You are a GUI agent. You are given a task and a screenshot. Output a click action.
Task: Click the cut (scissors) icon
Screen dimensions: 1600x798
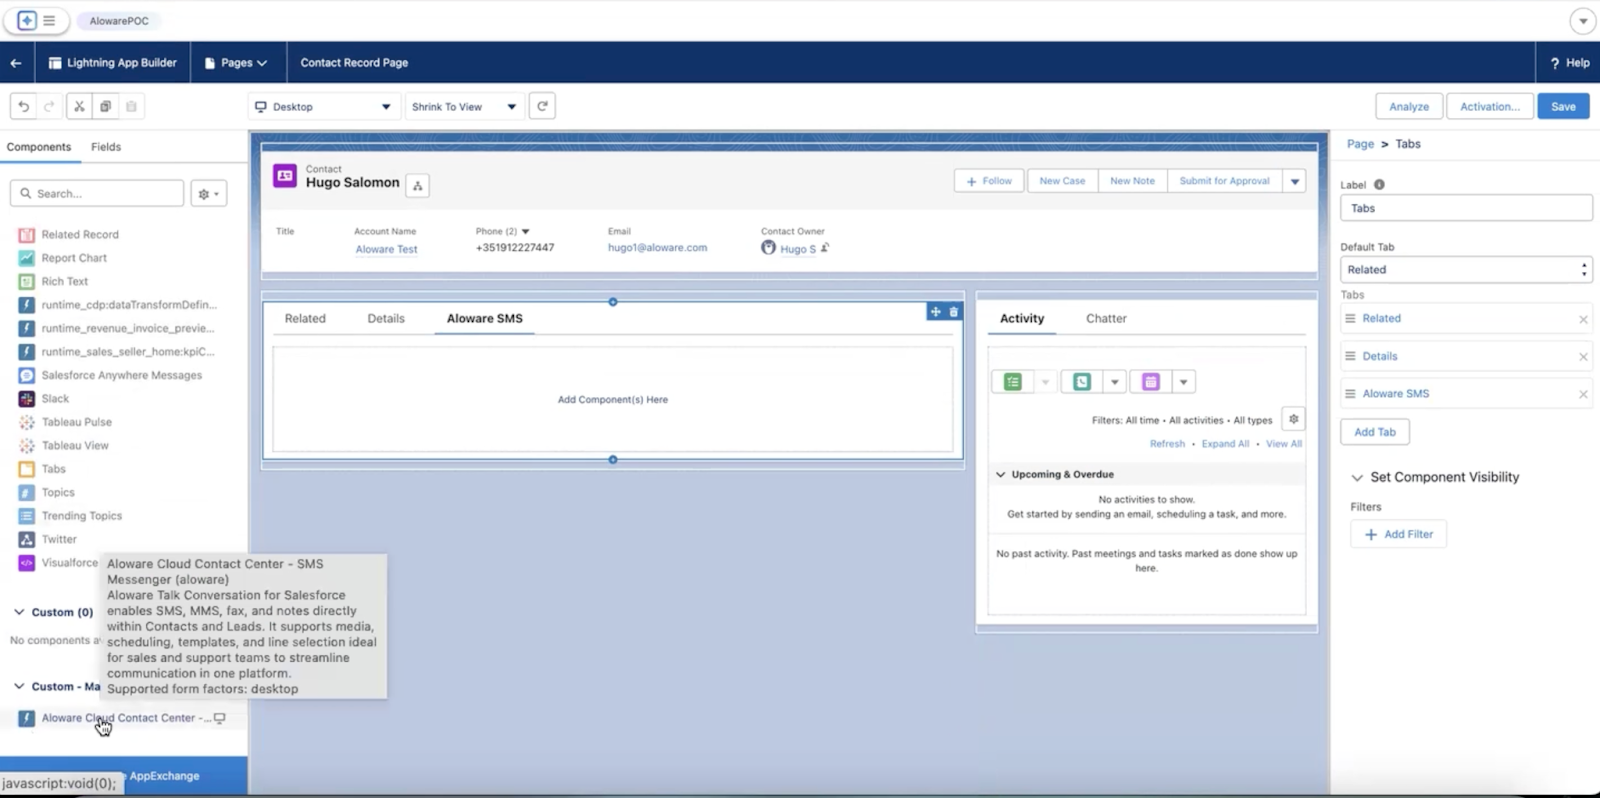click(x=79, y=106)
